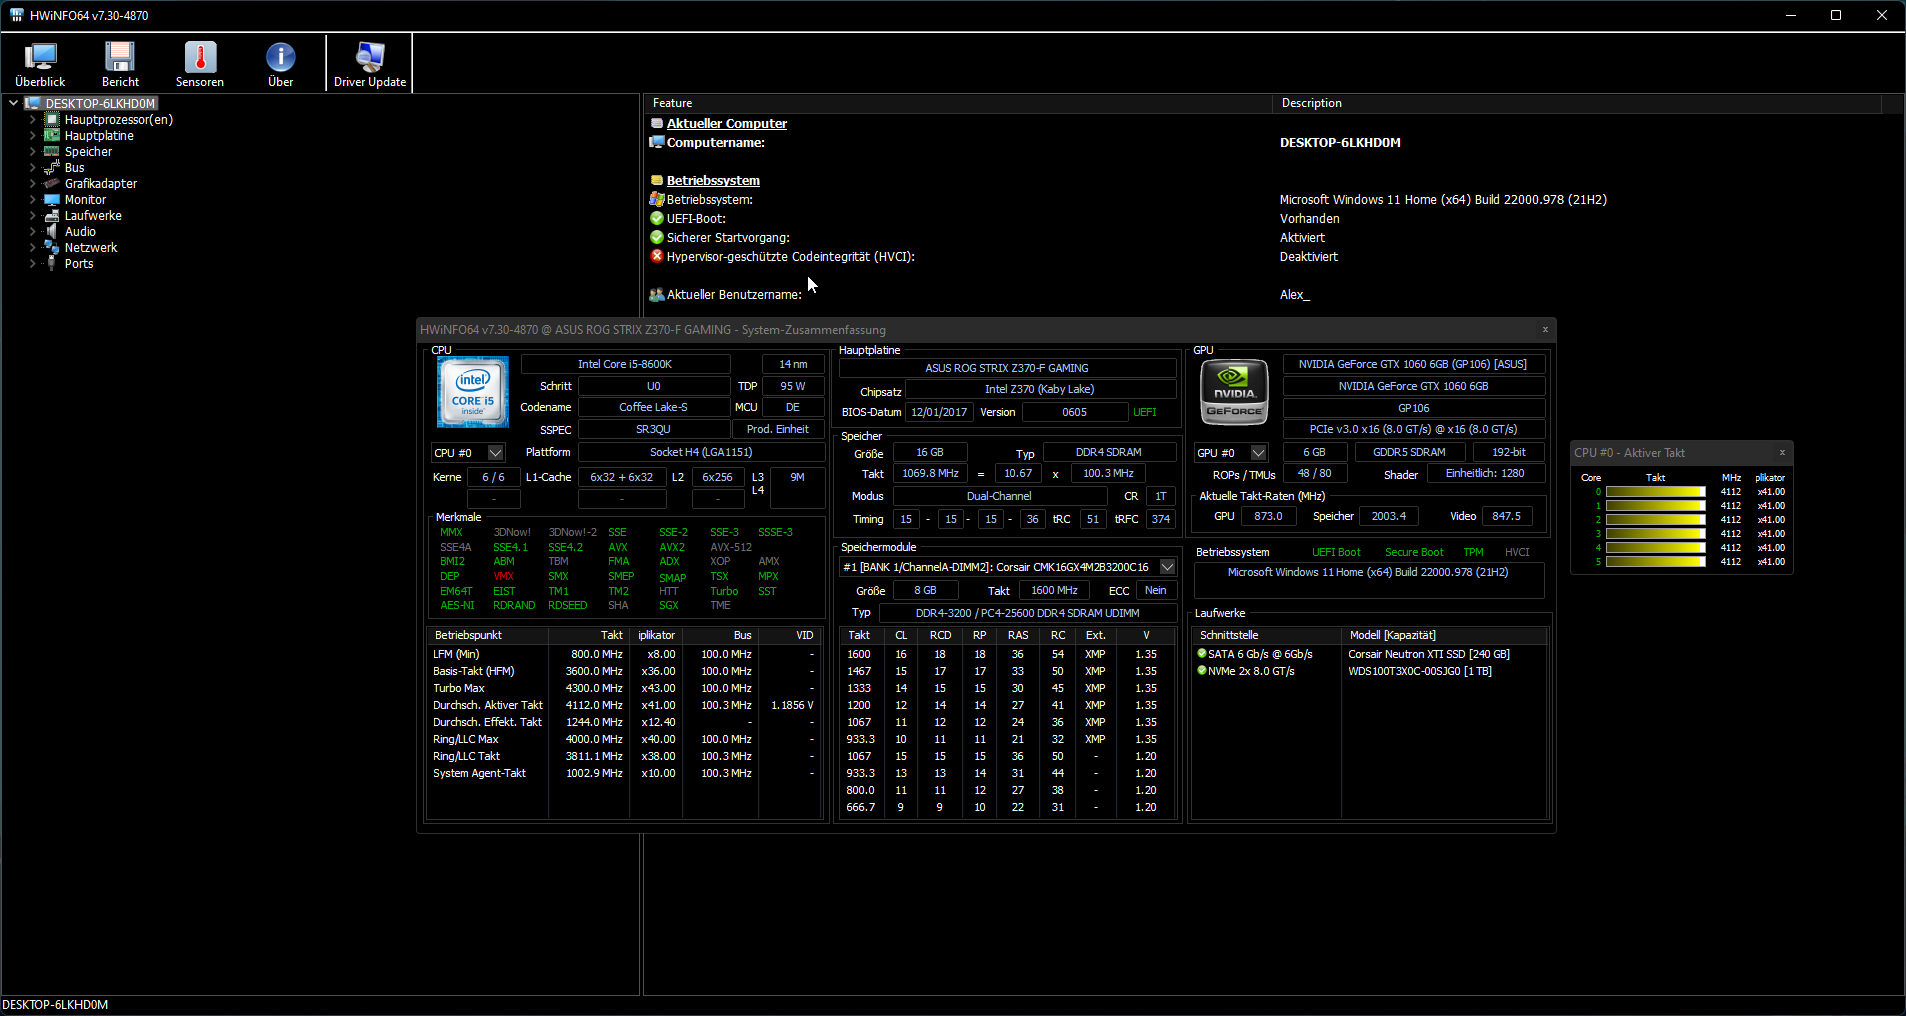Close the CPU #0 Aktiver Takt window
The image size is (1906, 1016).
(1782, 452)
